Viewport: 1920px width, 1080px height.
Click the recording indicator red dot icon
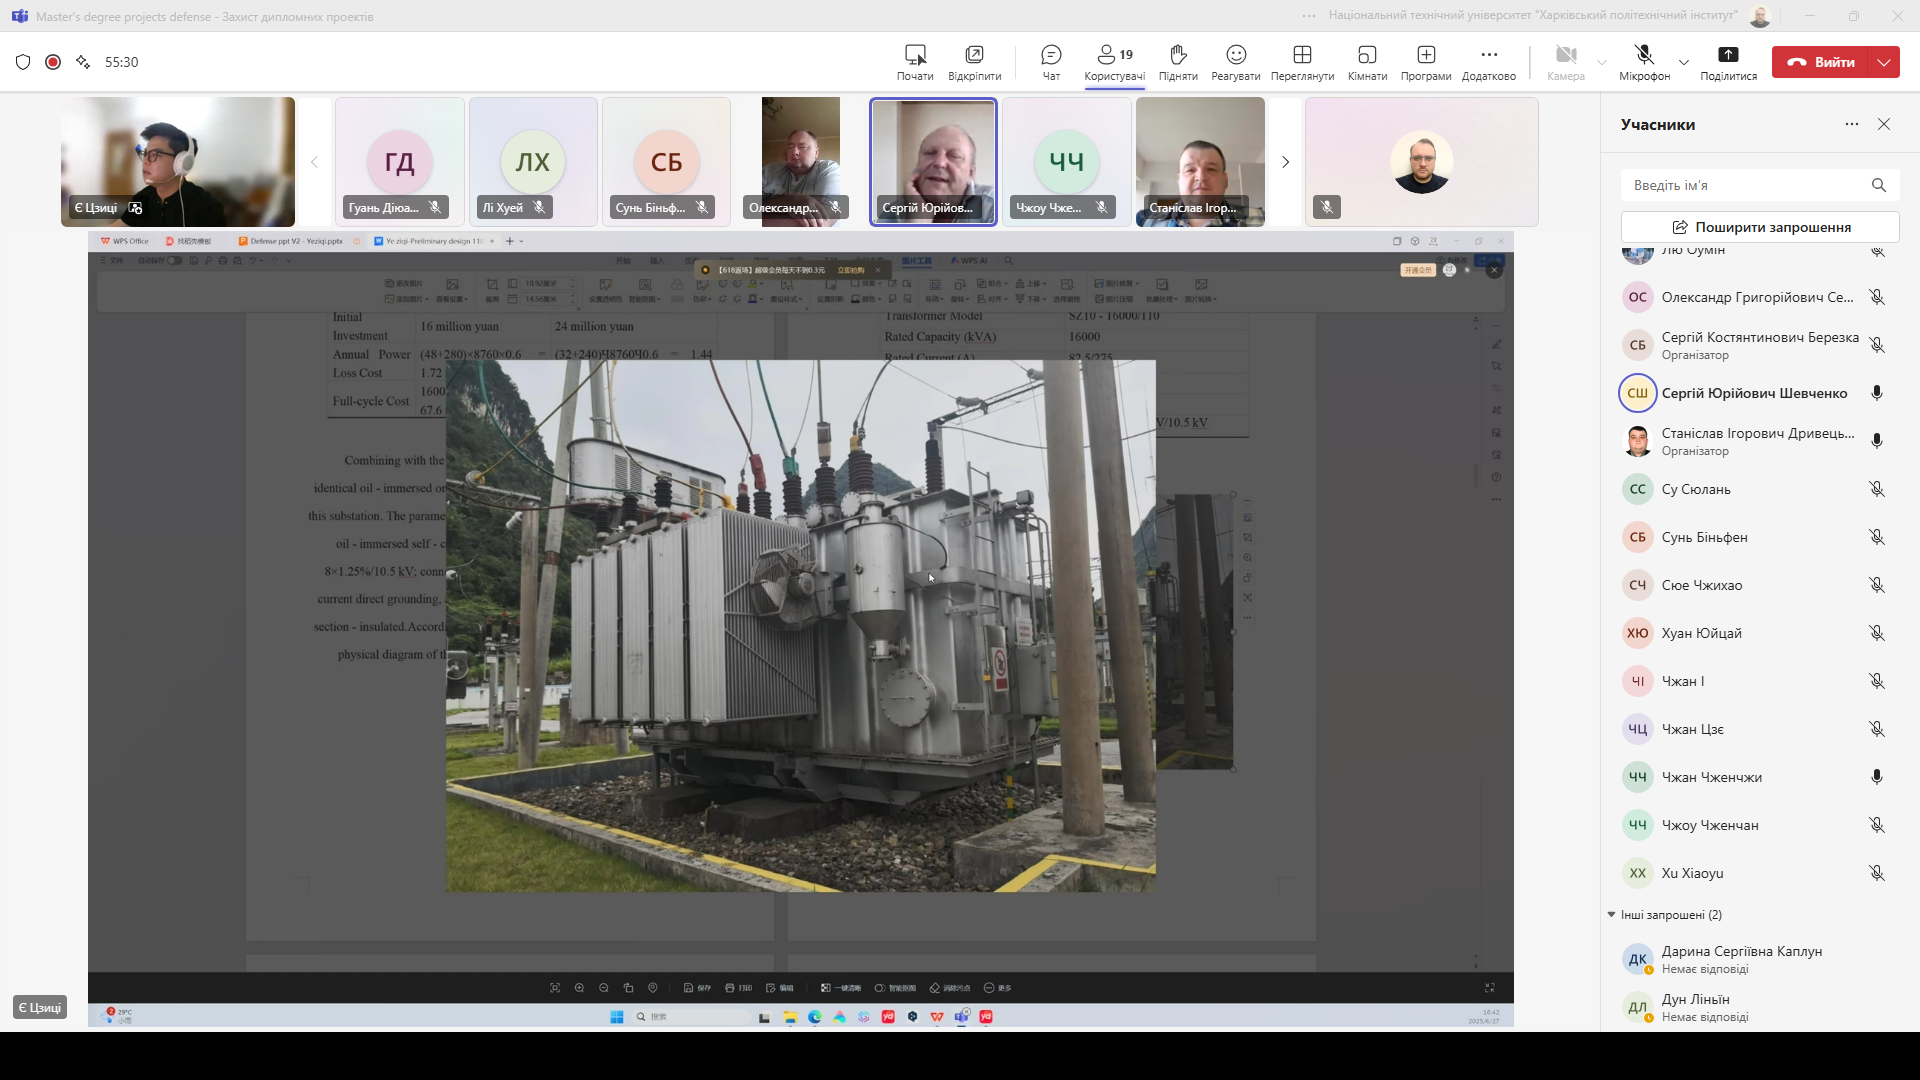click(53, 62)
